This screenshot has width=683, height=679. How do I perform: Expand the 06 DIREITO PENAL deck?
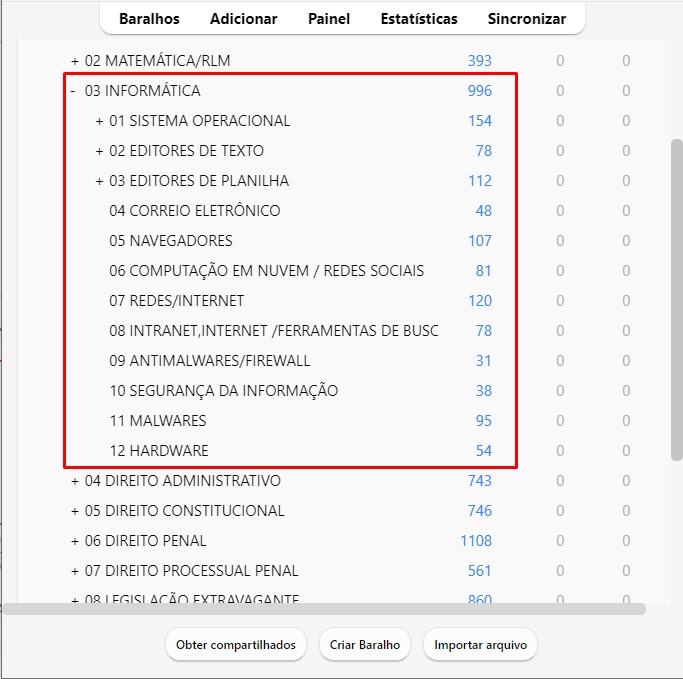point(75,541)
